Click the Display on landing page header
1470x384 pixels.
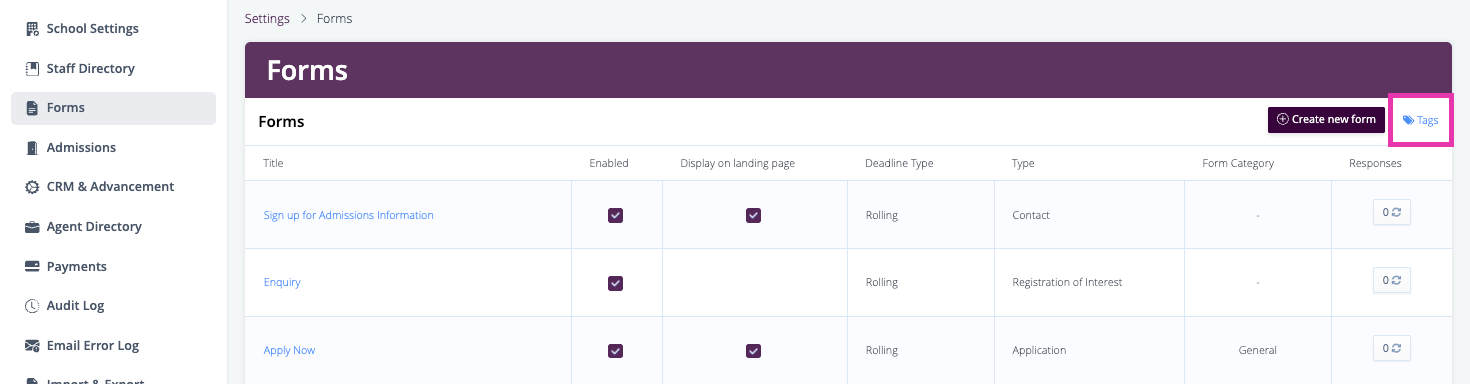738,163
